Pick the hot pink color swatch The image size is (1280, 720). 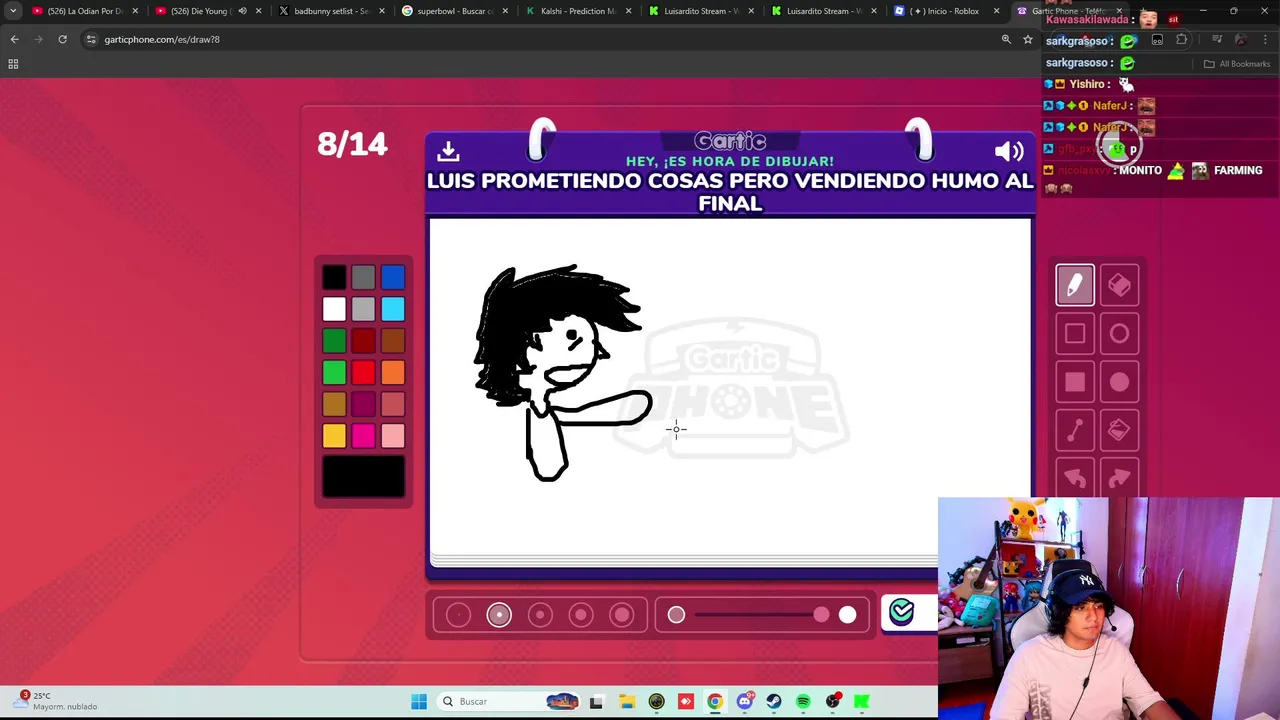363,436
